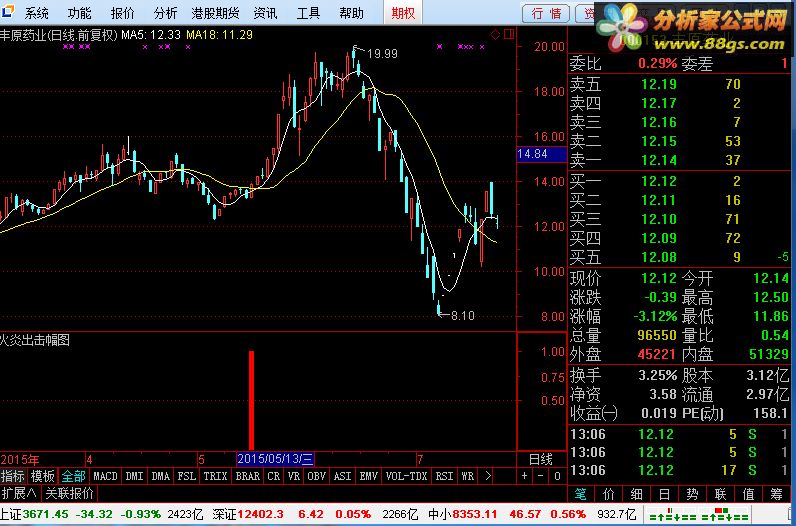Click the second market breadth indicator in status bar

pos(726,515)
